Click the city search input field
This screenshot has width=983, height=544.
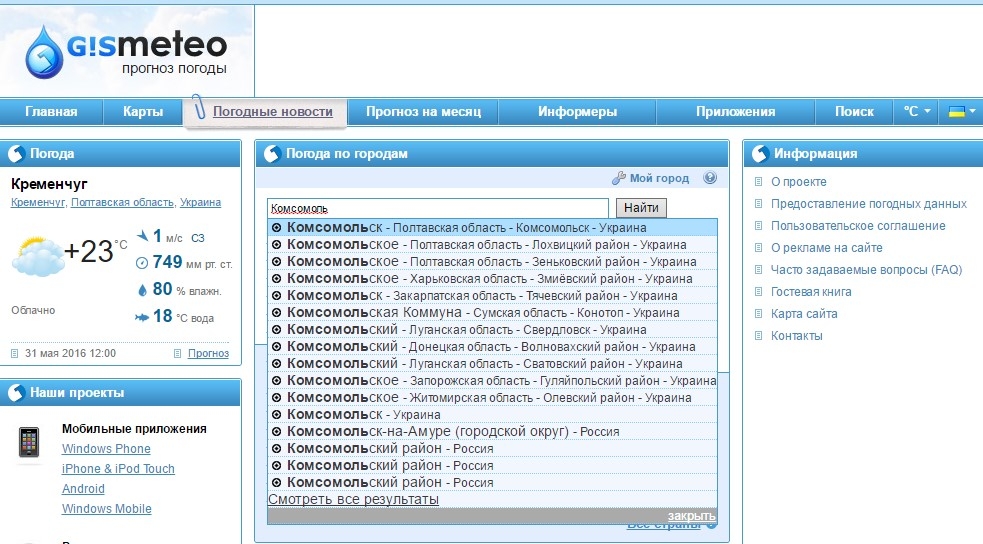437,209
